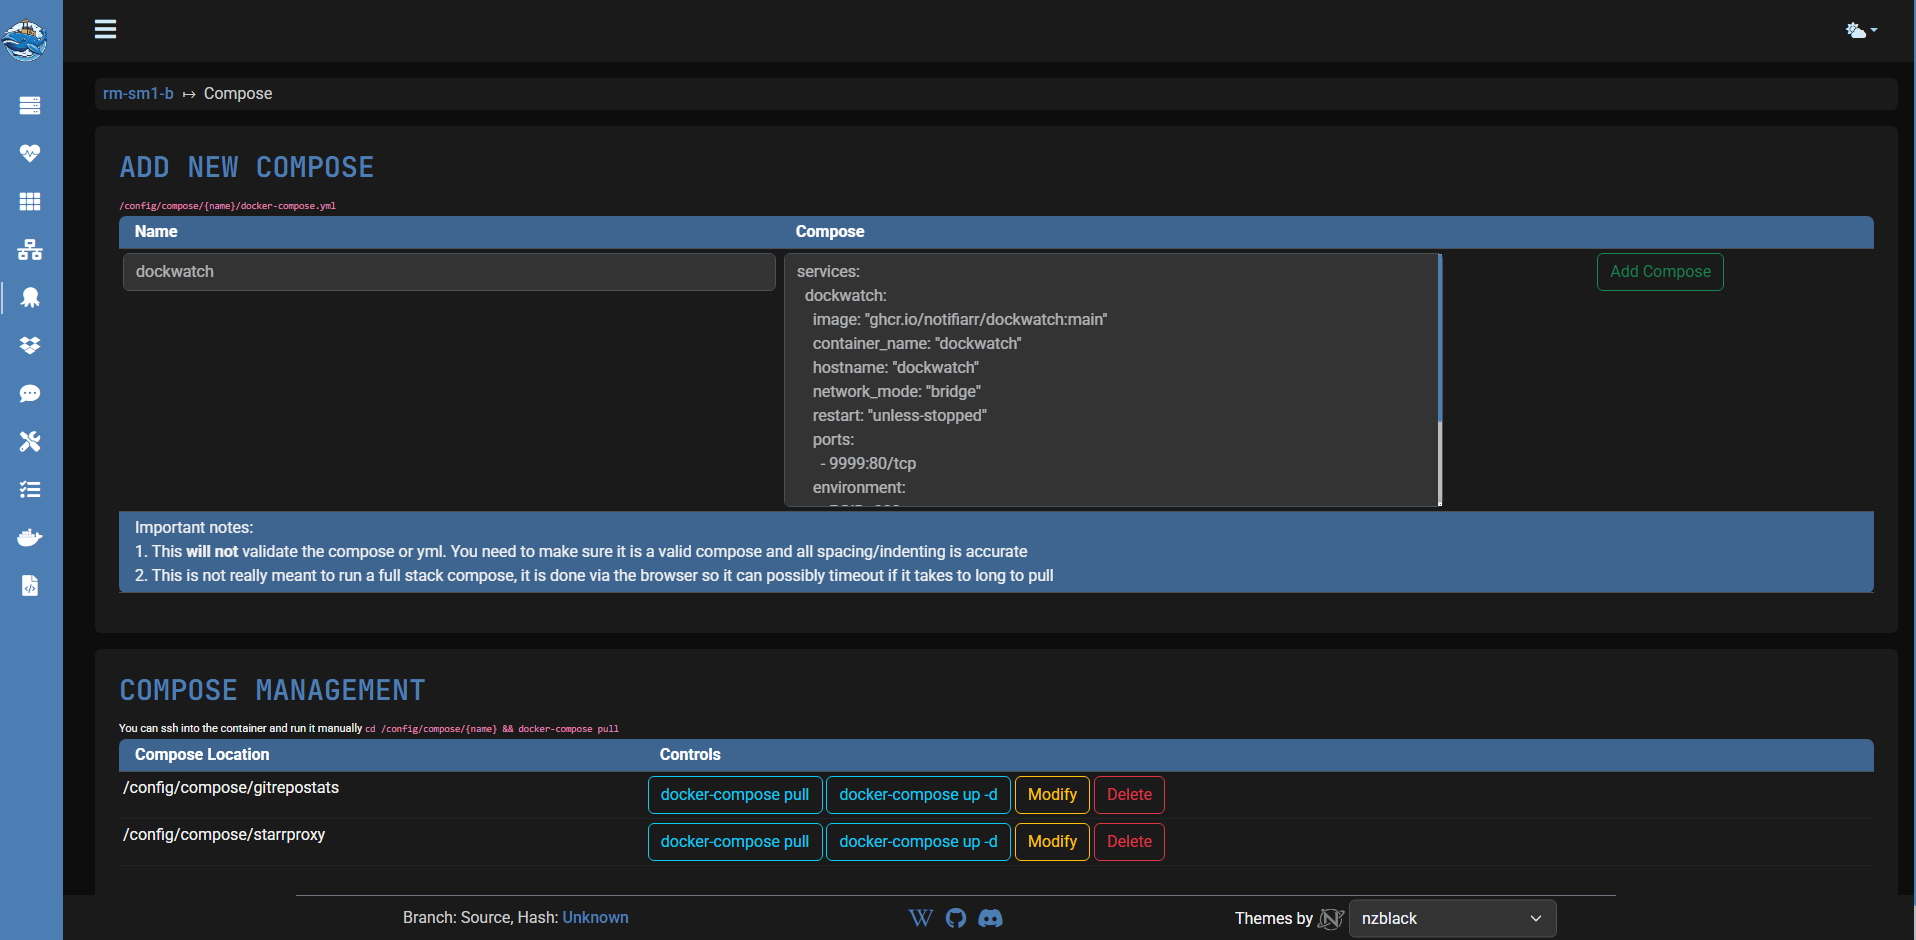The height and width of the screenshot is (940, 1916).
Task: Click the octopus Compose icon in sidebar
Action: (30, 297)
